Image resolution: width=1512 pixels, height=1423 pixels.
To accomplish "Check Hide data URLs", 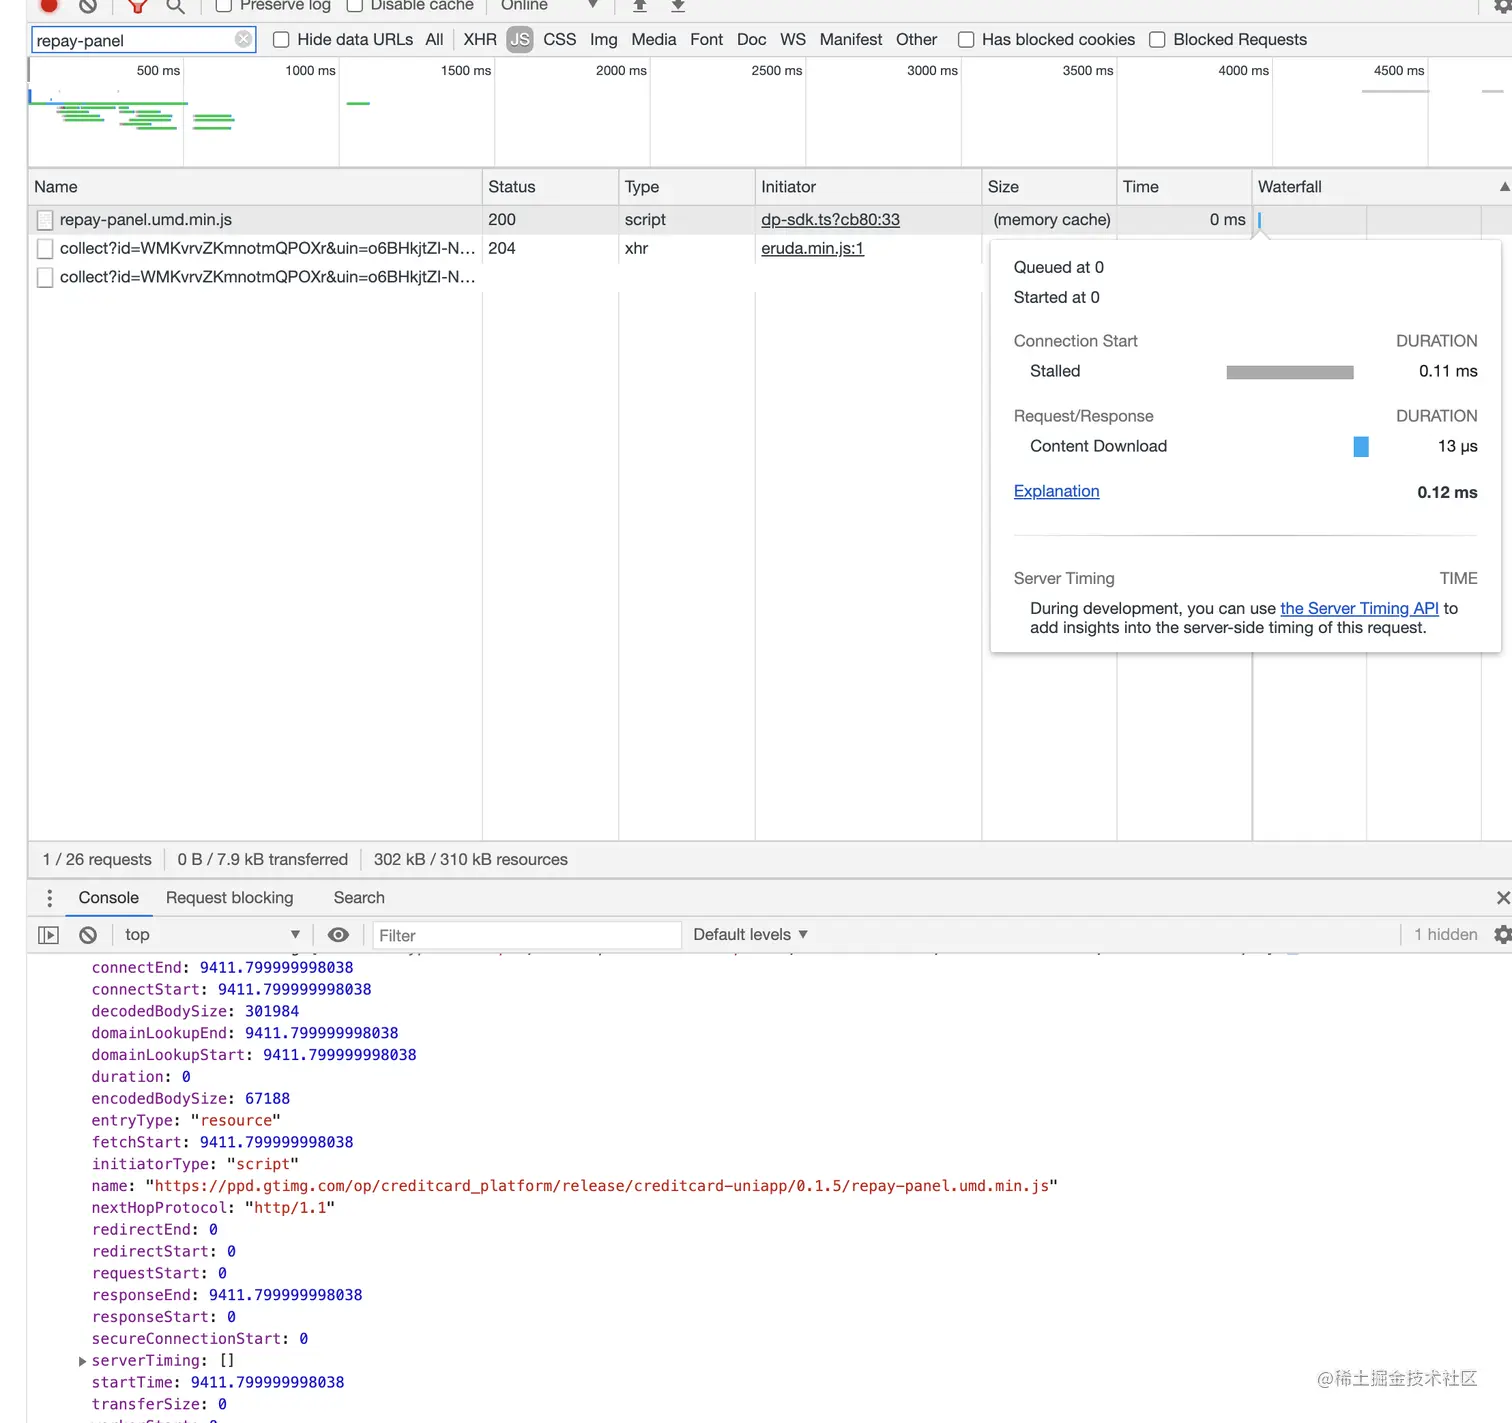I will (281, 40).
